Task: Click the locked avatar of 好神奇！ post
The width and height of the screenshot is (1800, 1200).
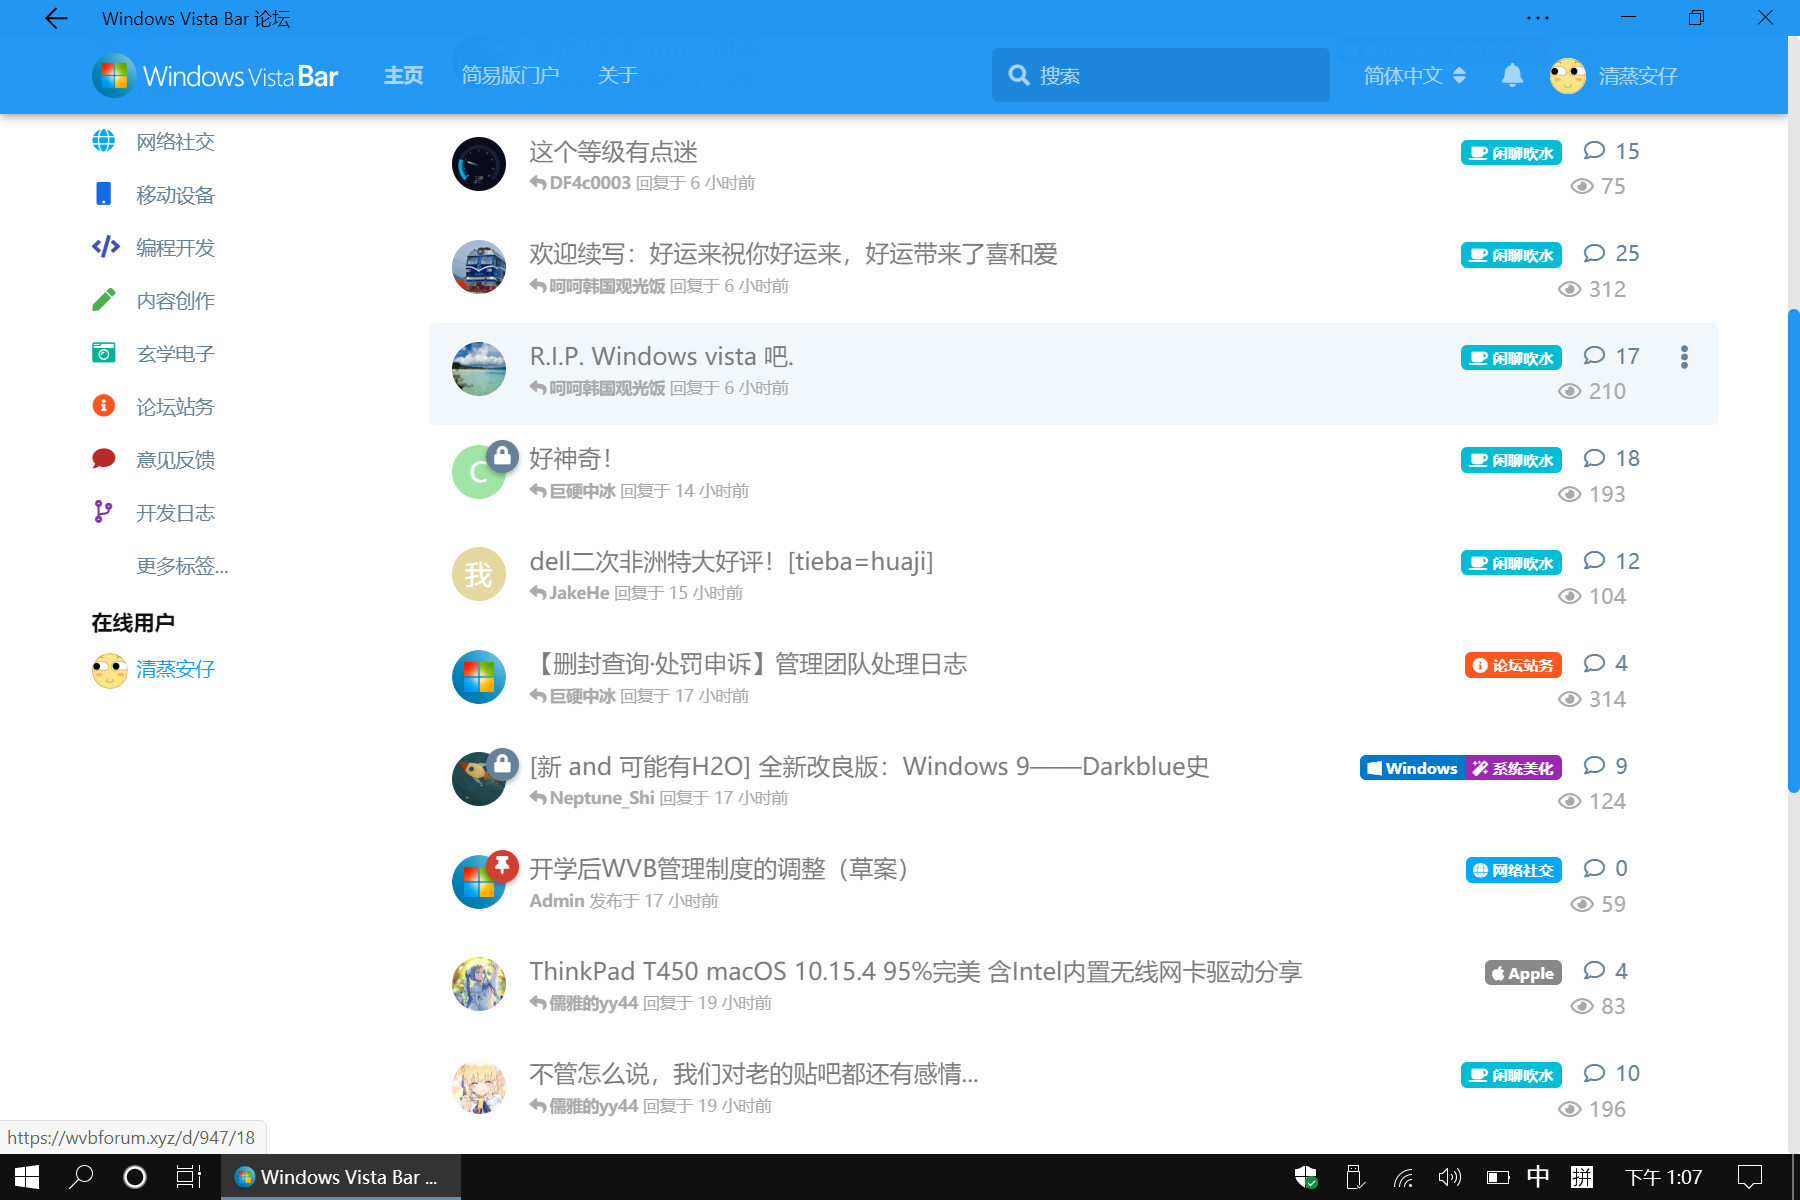Action: coord(479,472)
